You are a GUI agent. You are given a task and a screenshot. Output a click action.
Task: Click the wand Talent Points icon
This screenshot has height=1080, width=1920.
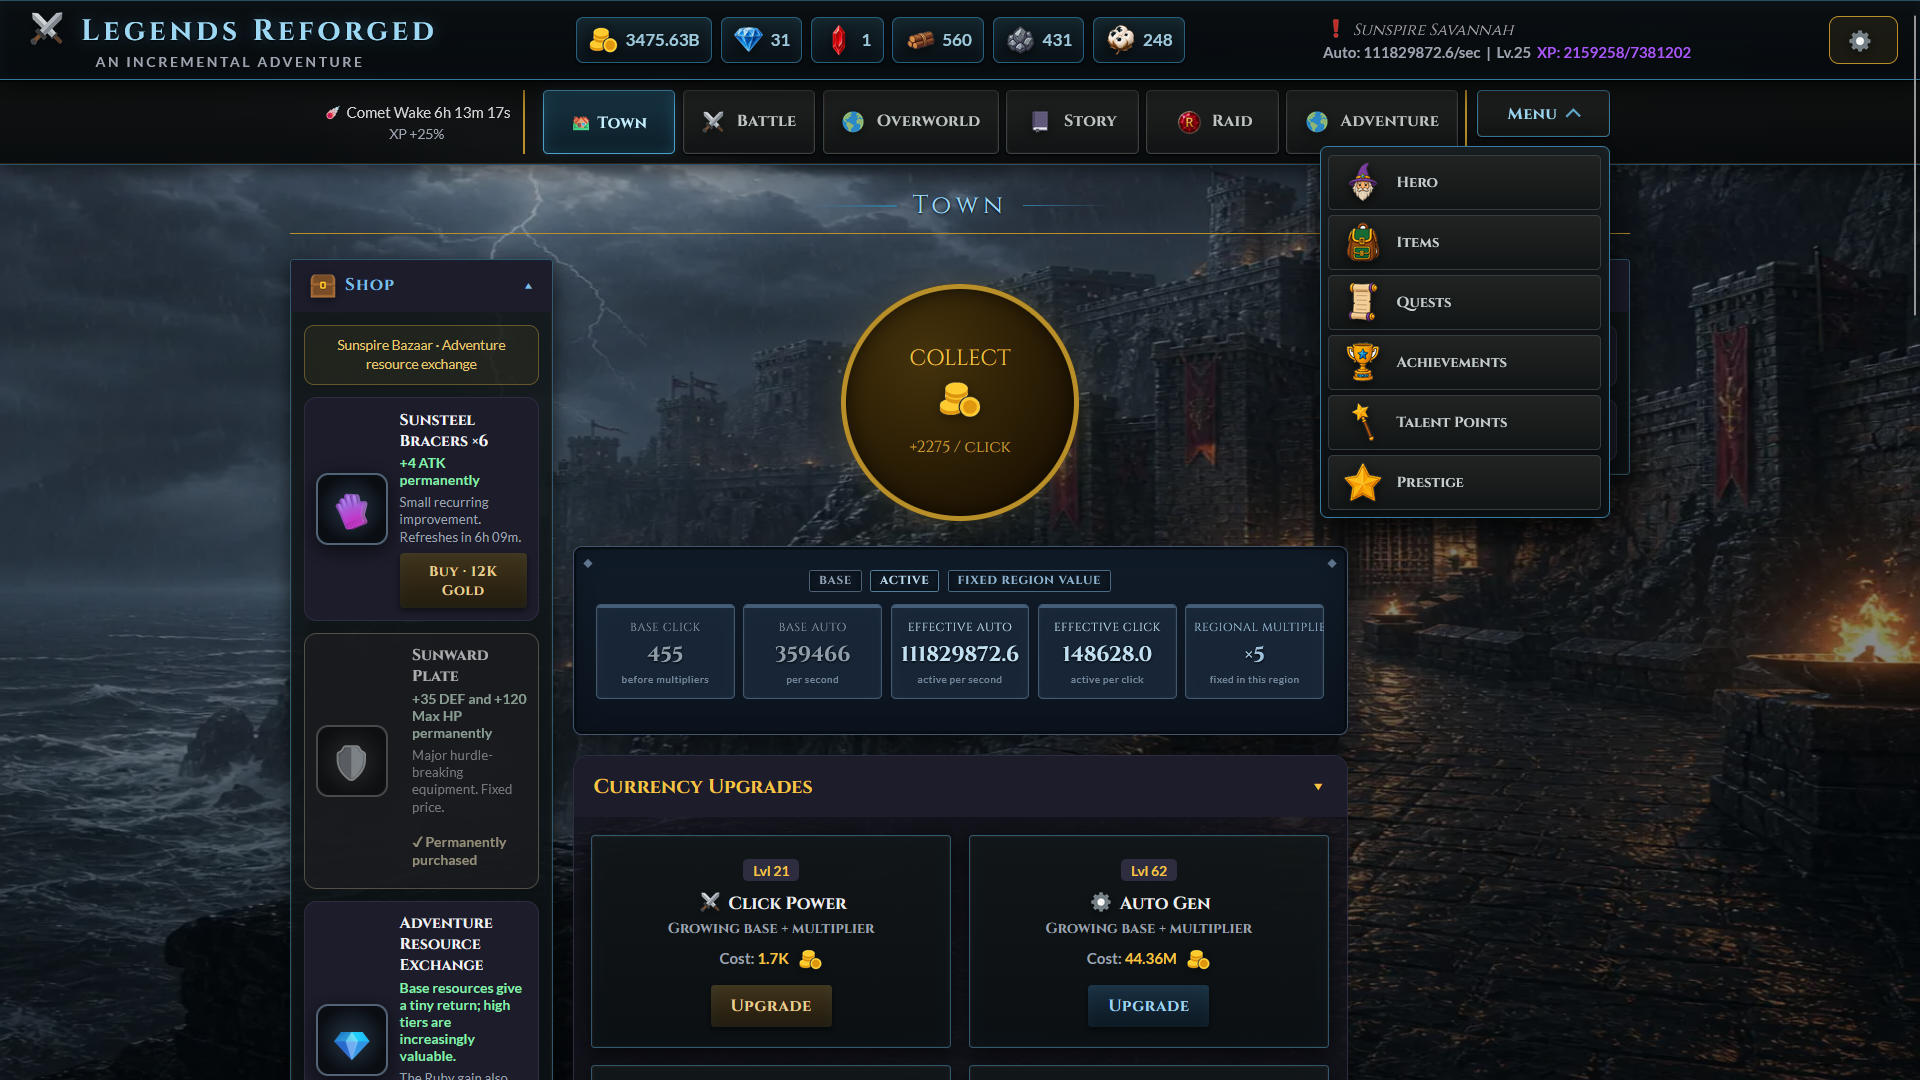coord(1362,422)
